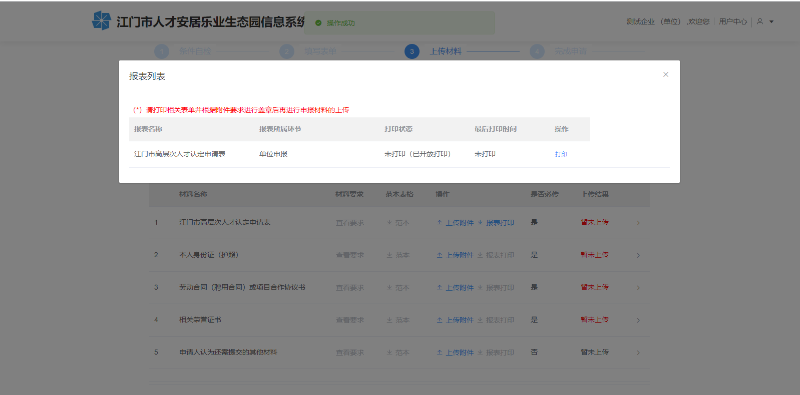The height and width of the screenshot is (395, 800).
Task: Download the 范本 for row 5 其他材料
Action: (398, 353)
